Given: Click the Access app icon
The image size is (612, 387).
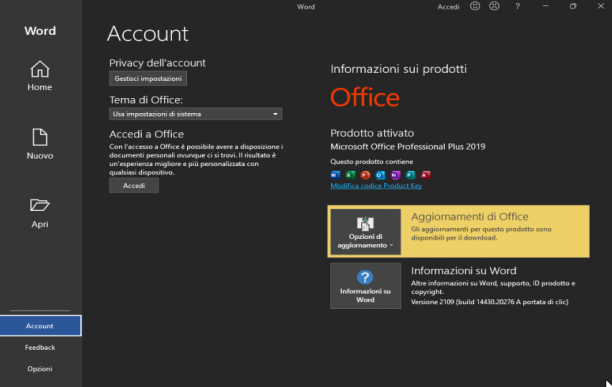Looking at the screenshot, I should point(425,175).
